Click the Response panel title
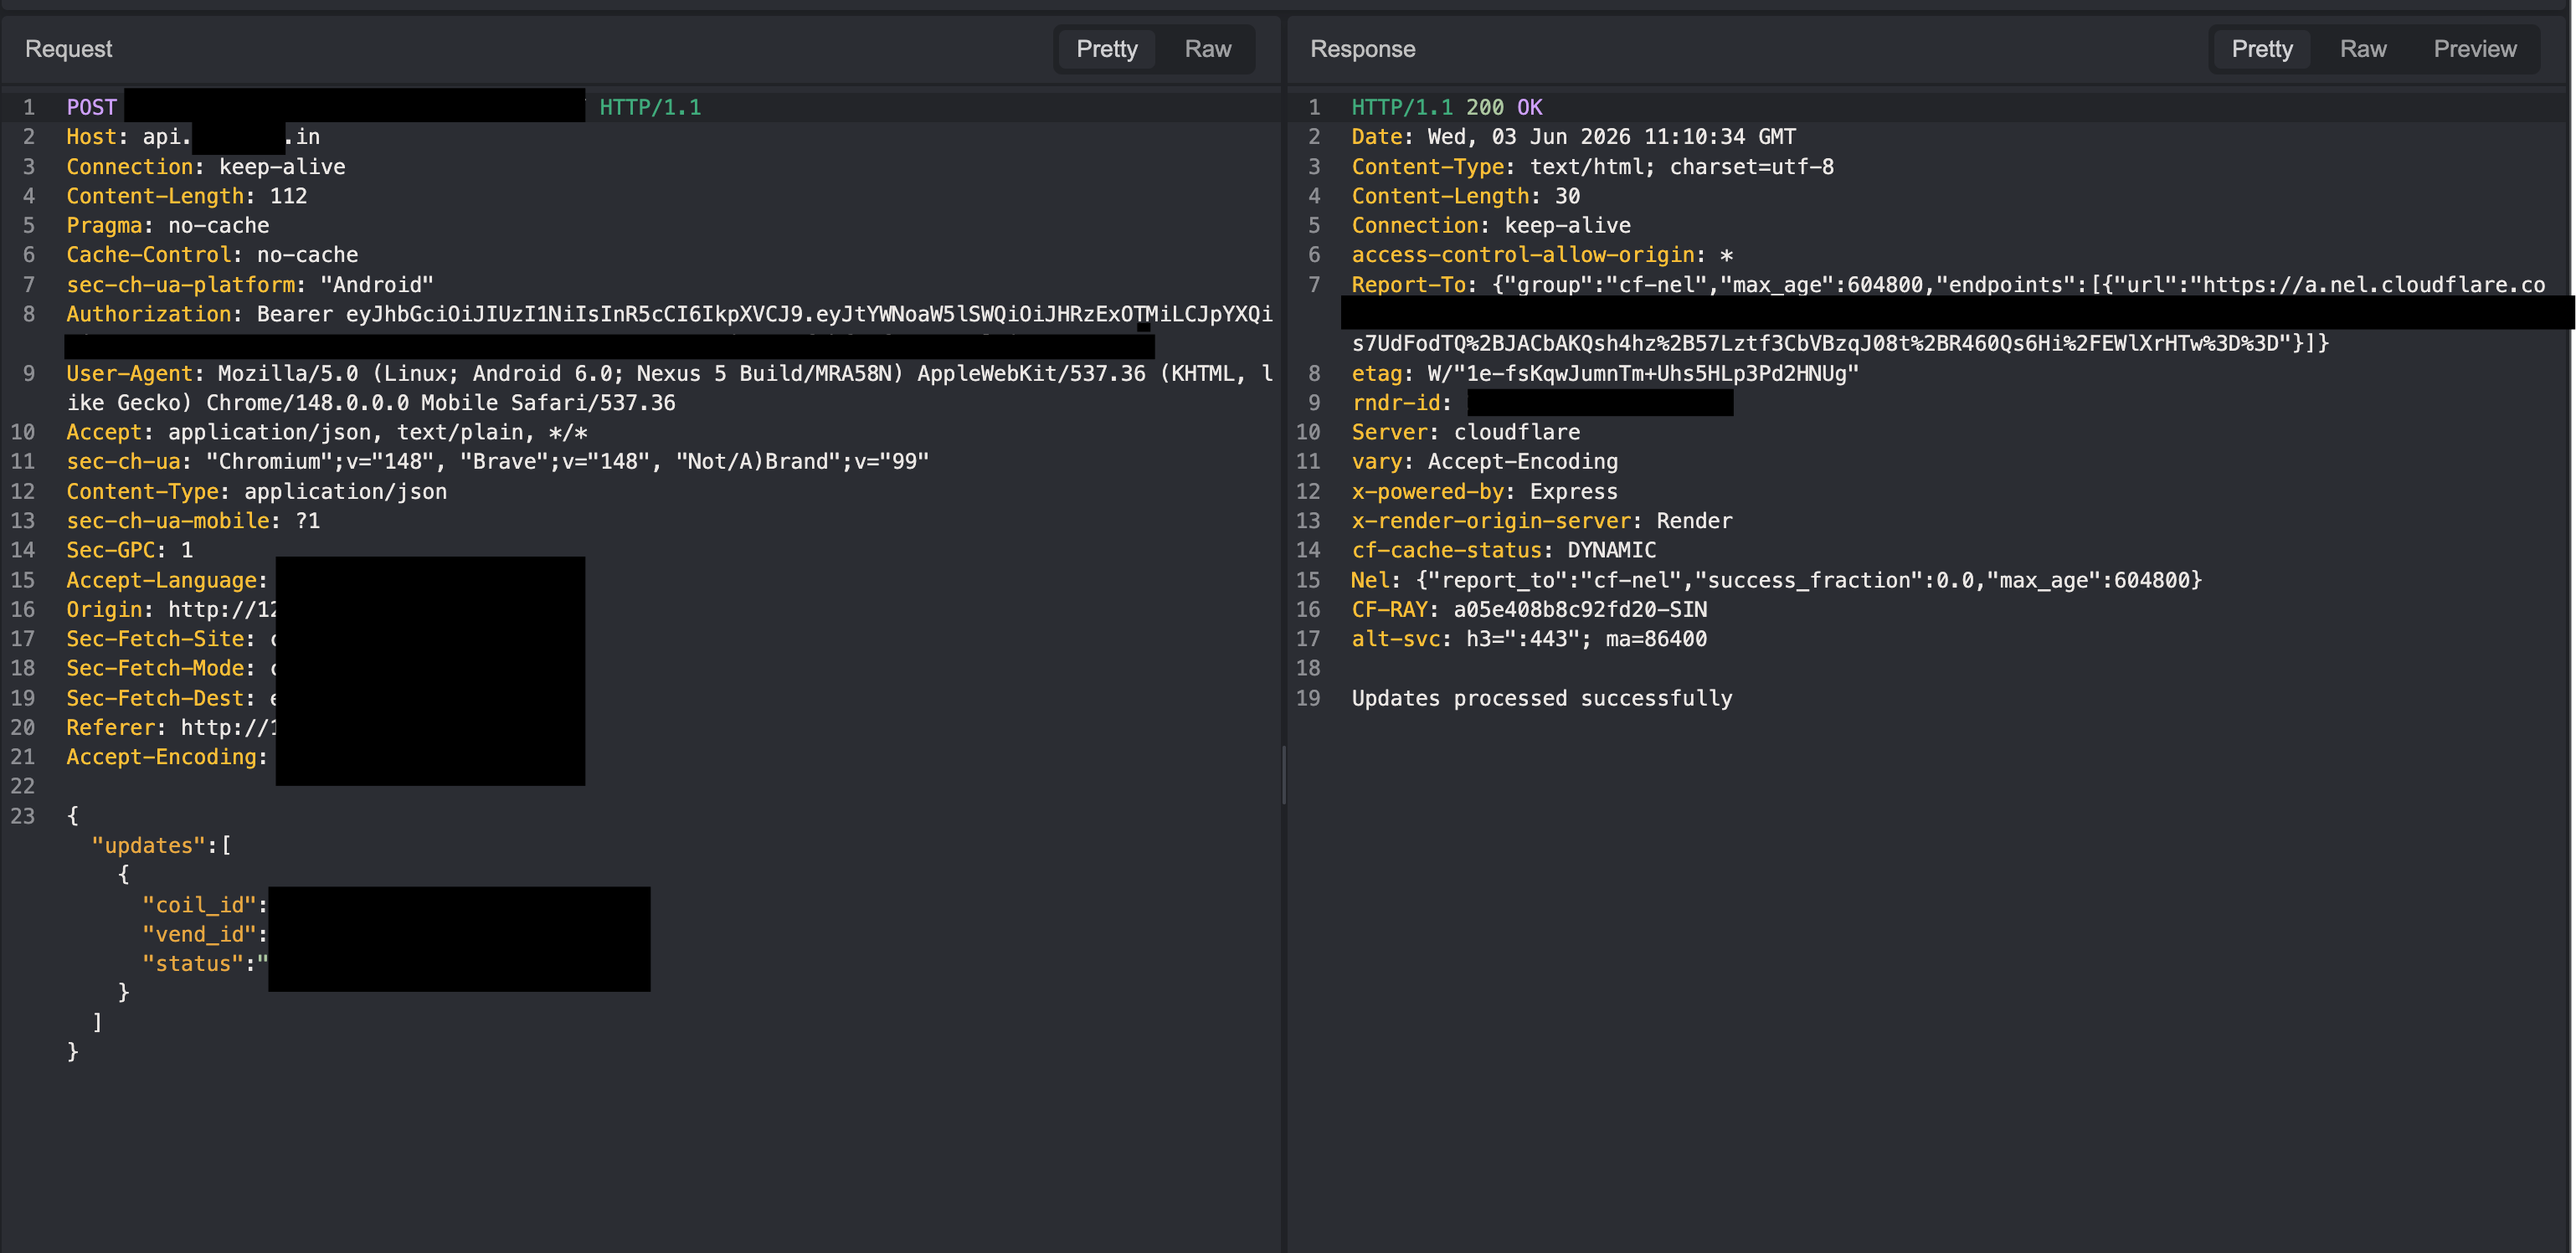Viewport: 2576px width, 1253px height. point(1362,49)
